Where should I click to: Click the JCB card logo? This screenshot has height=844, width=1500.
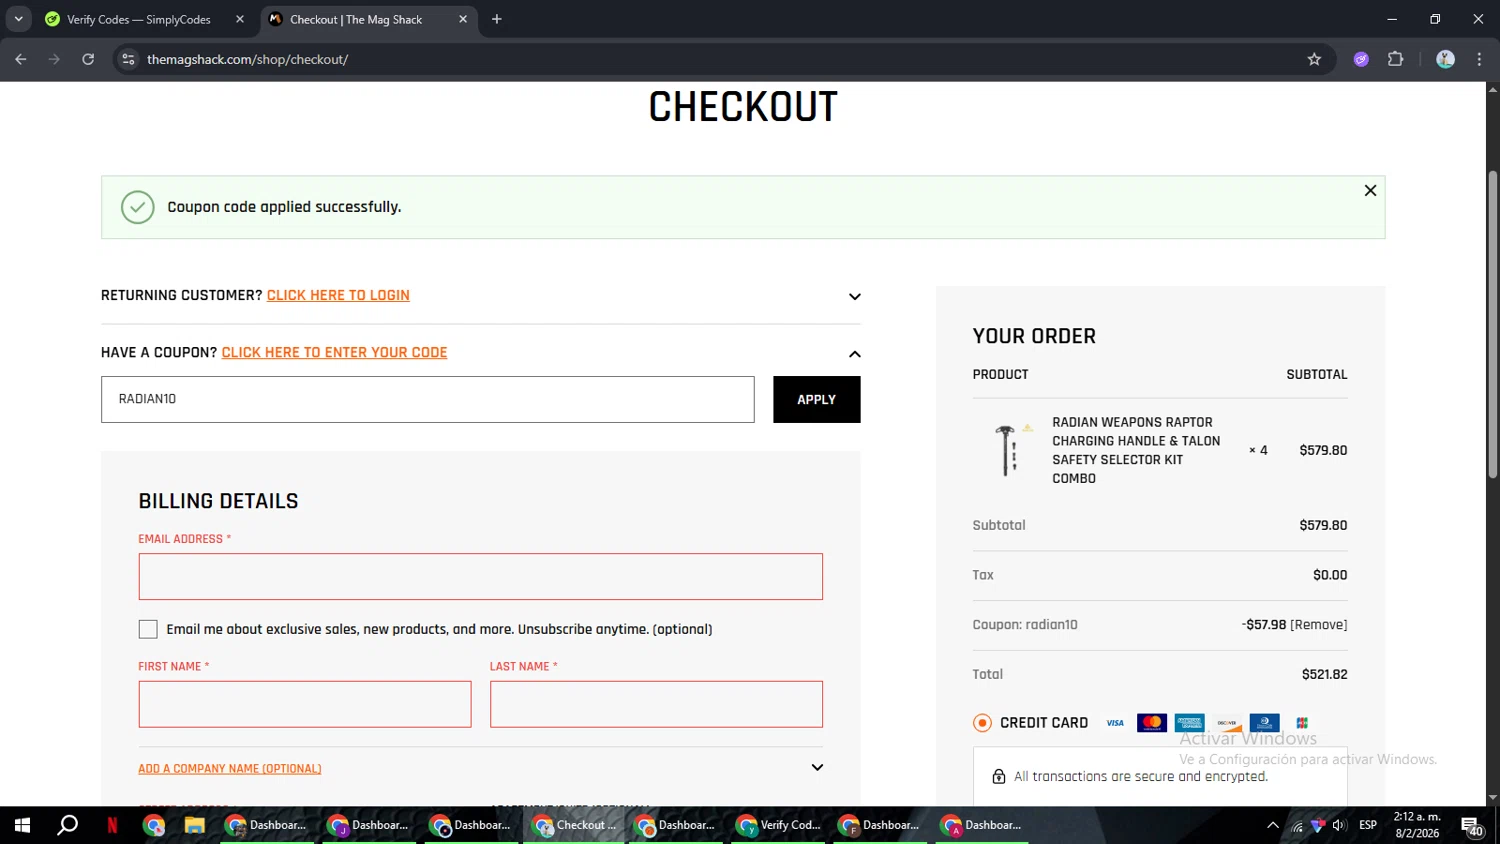1302,723
